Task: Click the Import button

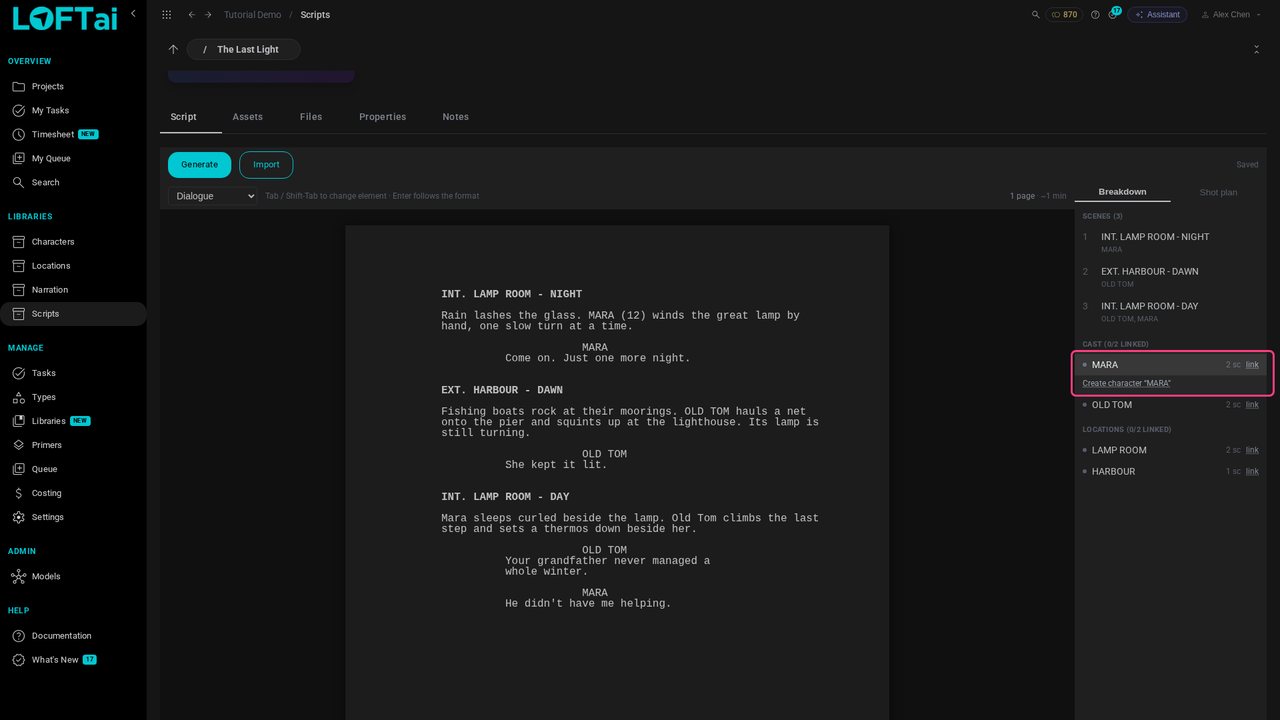Action: tap(266, 165)
